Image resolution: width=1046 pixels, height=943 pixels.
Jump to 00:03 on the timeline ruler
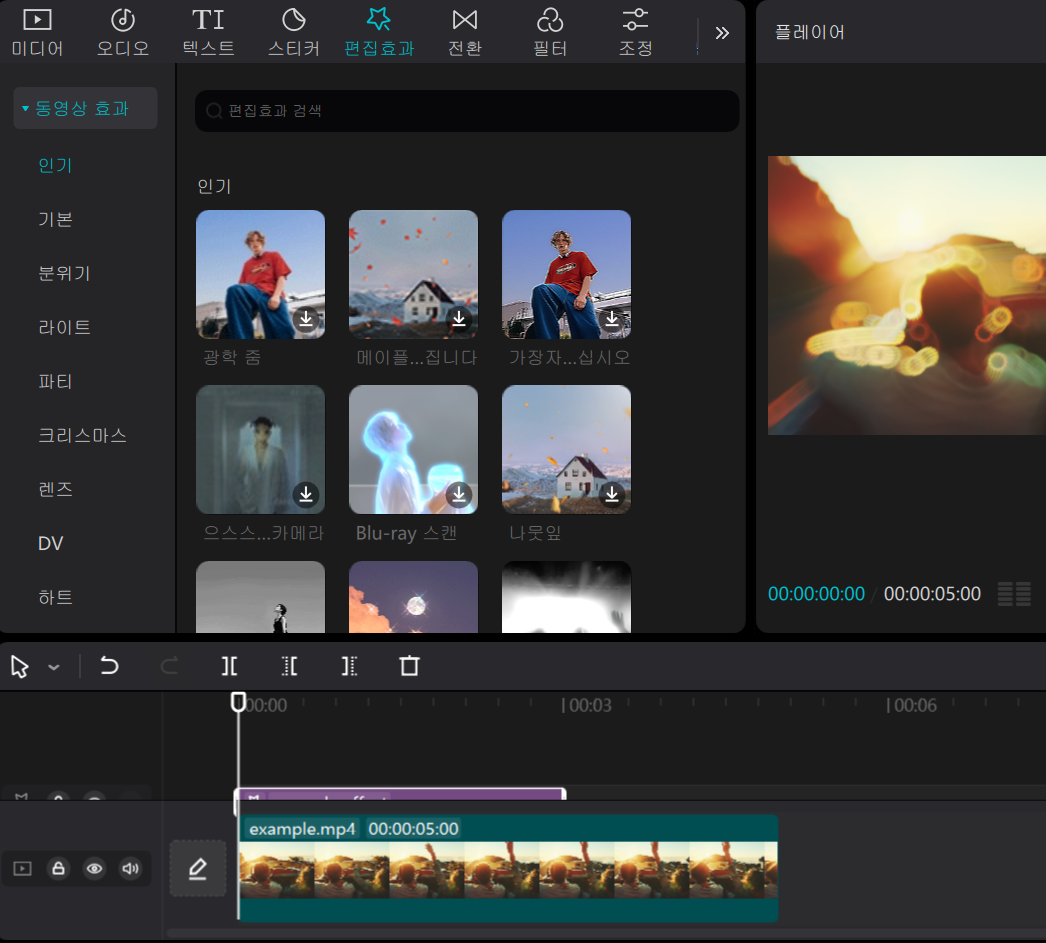point(587,705)
